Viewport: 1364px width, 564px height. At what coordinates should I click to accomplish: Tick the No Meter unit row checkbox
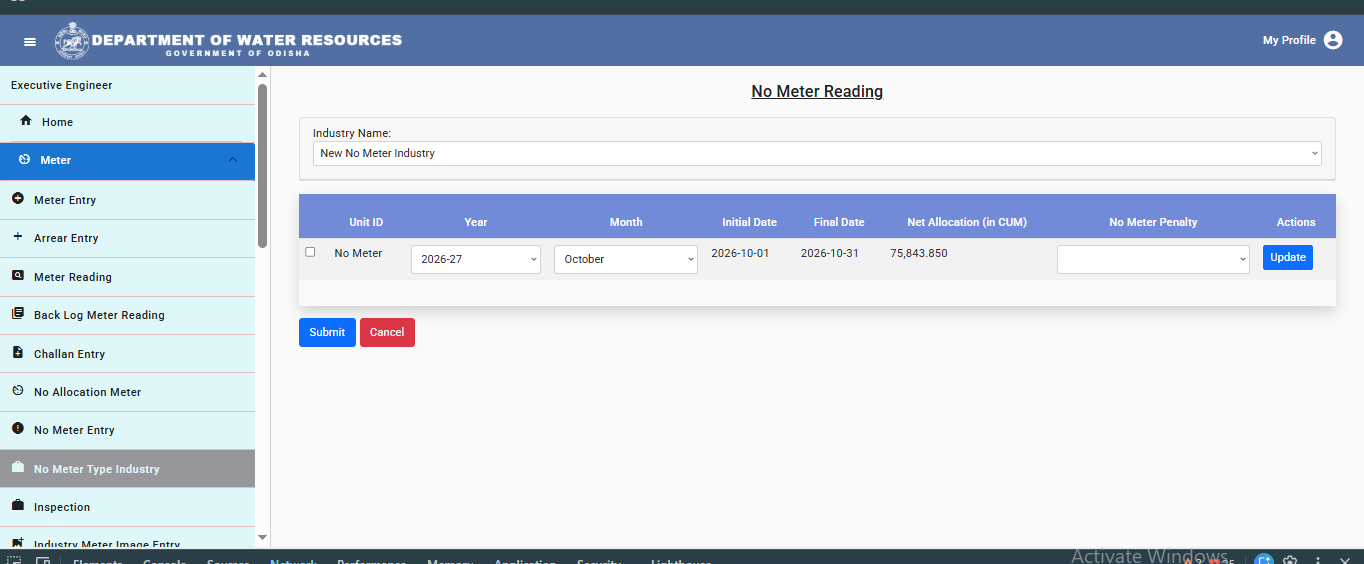point(310,252)
